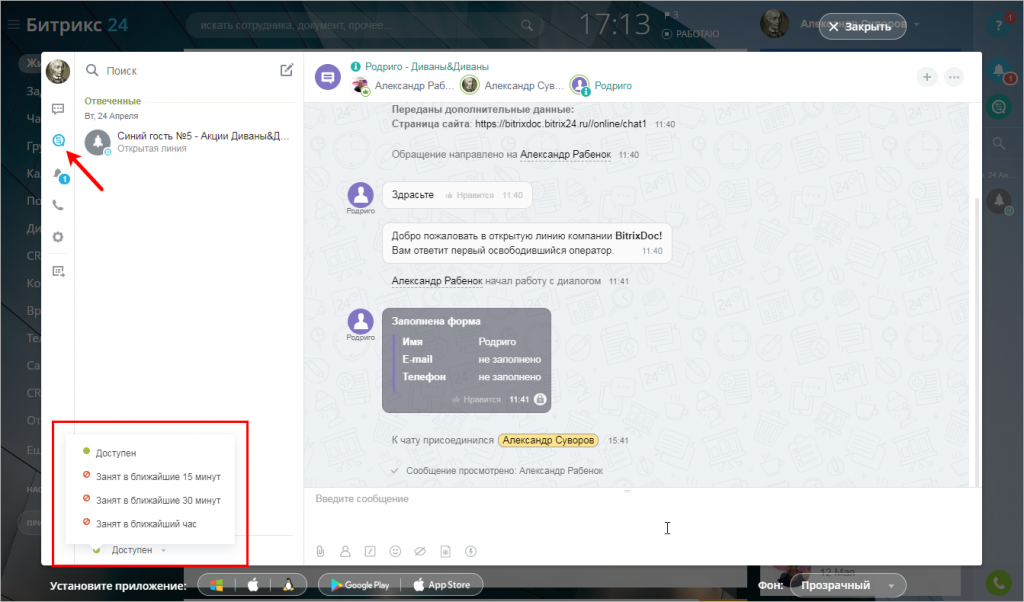Click green phone call button bottom right
Viewport: 1024px width, 602px height.
click(x=998, y=582)
